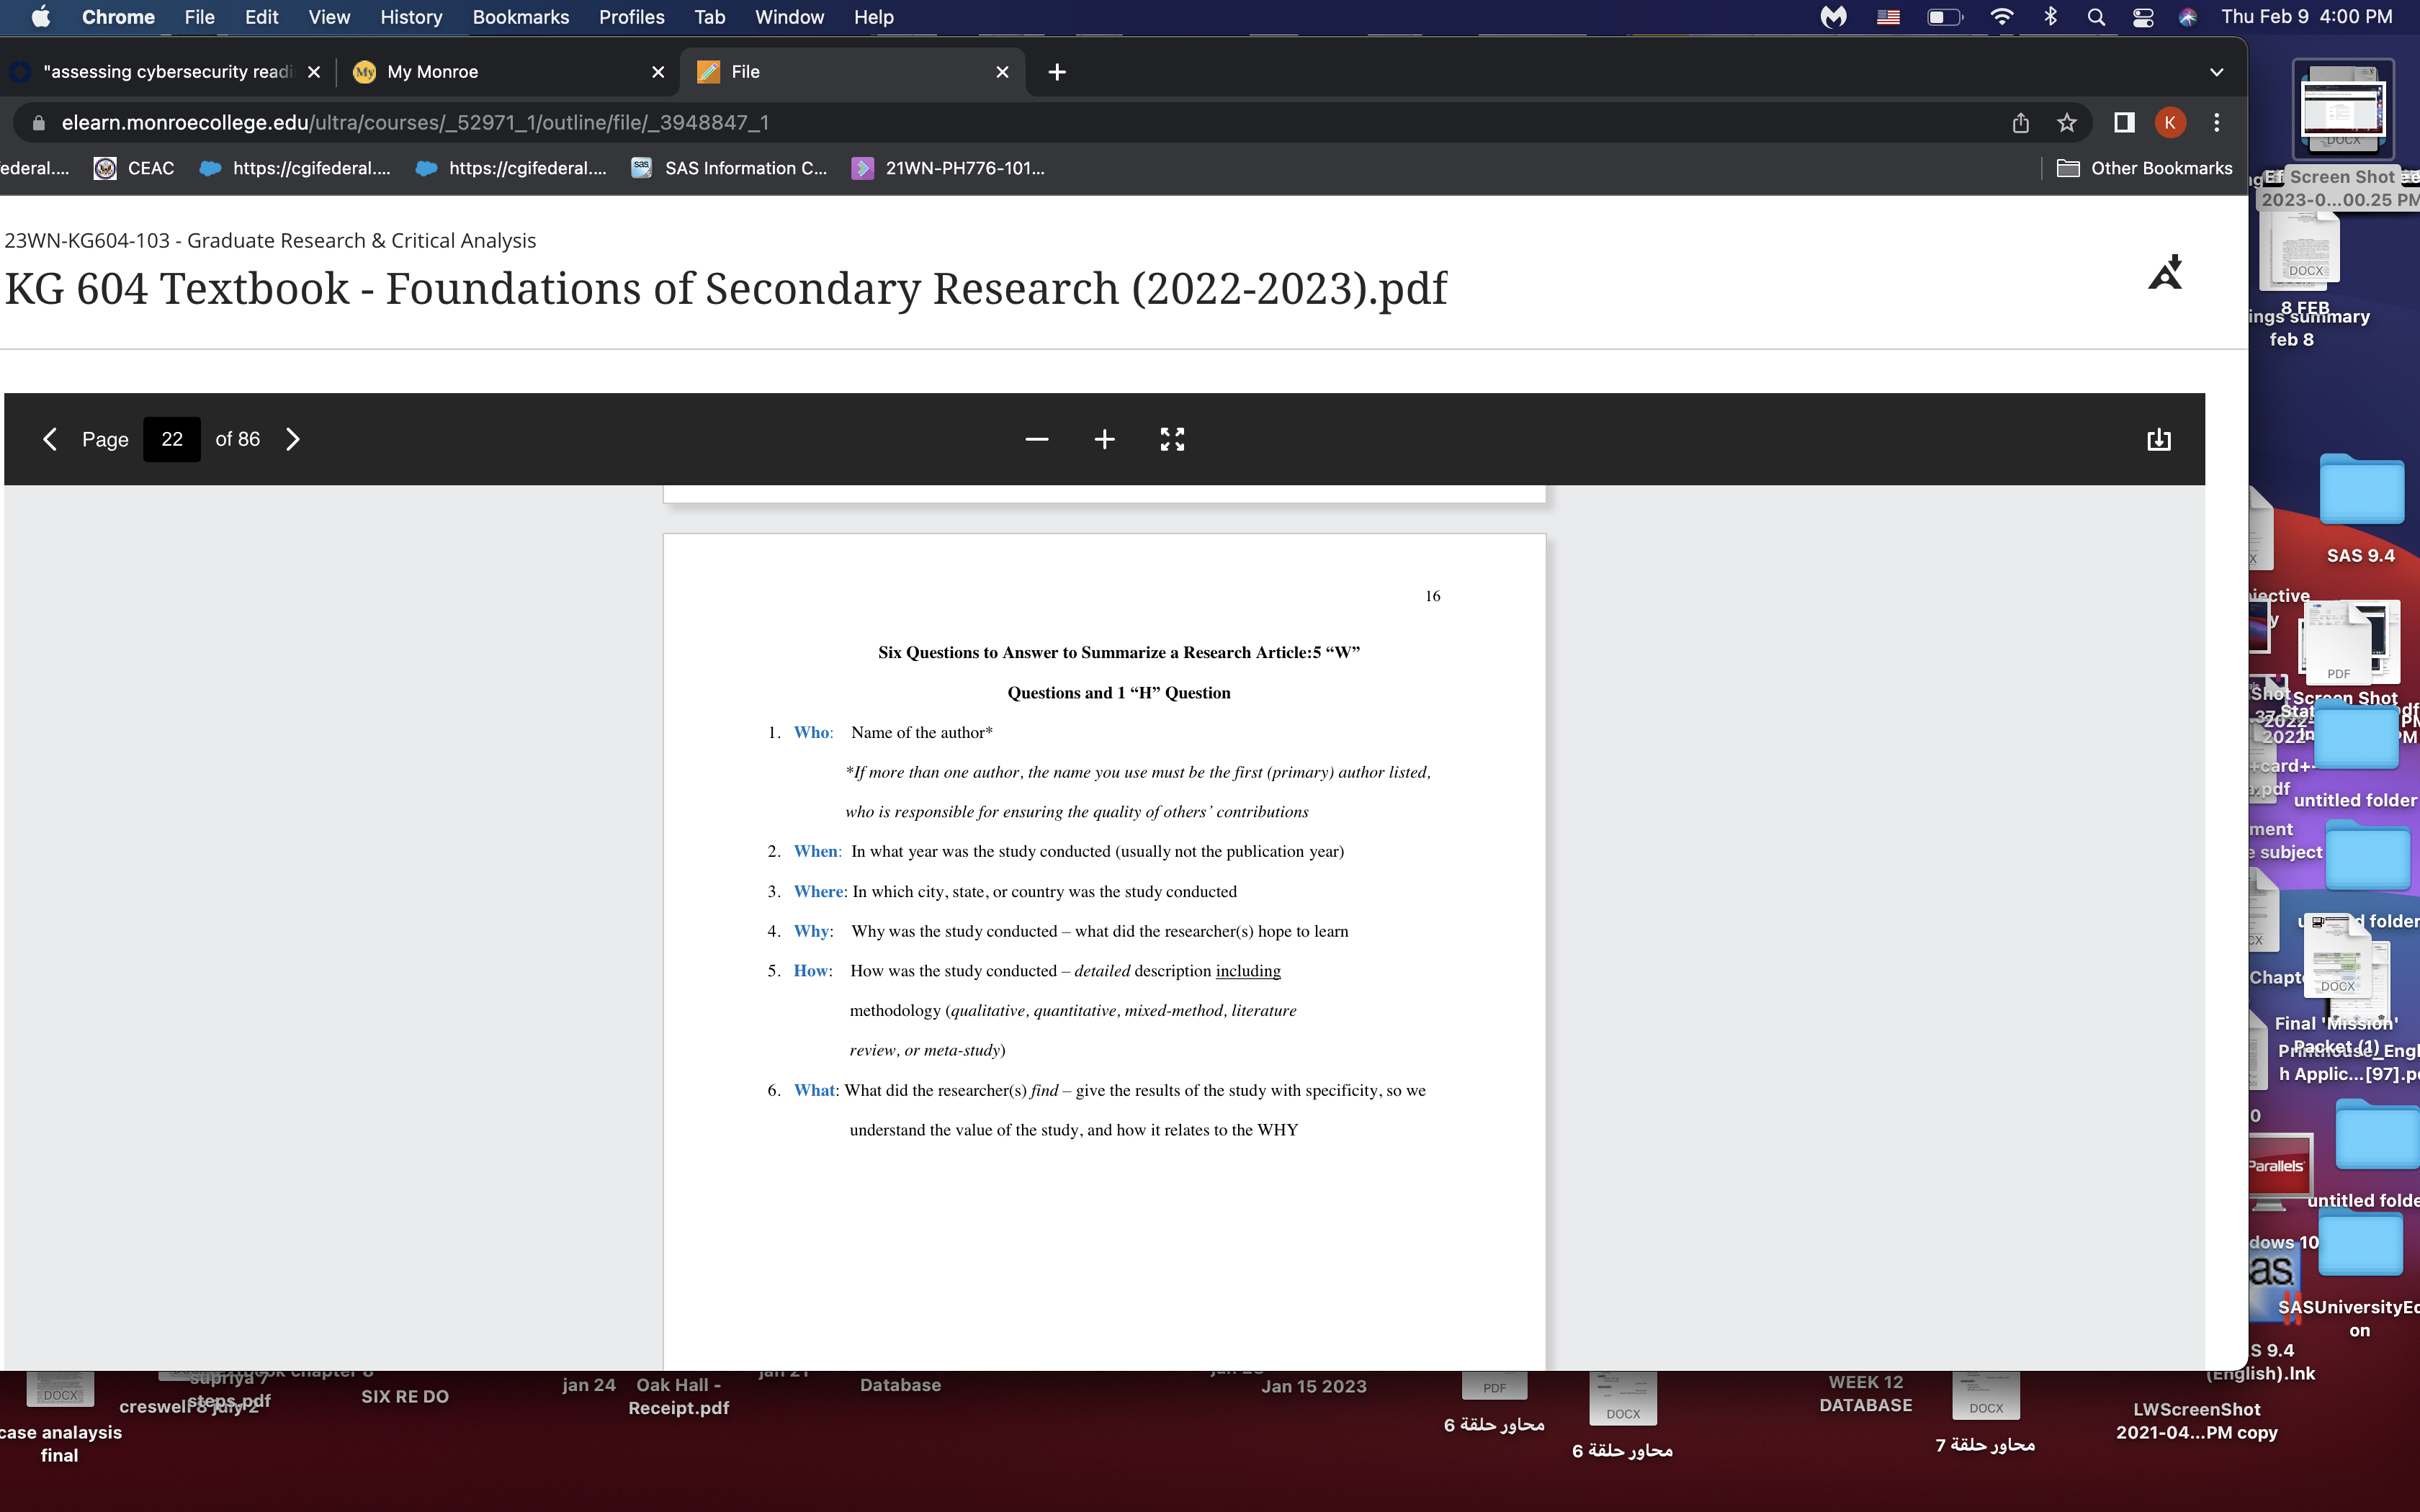Screen dimensions: 2420x1512
Task: Close the File tab
Action: 1002,72
